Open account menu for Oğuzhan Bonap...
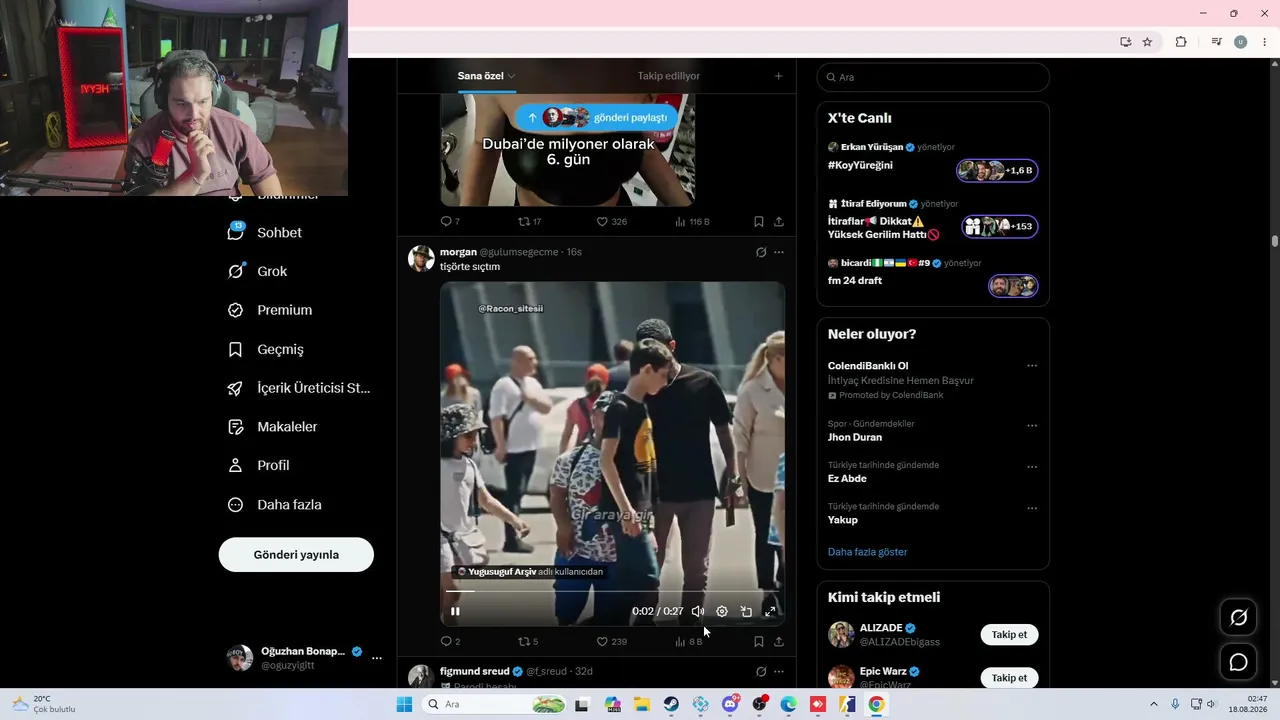 point(305,658)
